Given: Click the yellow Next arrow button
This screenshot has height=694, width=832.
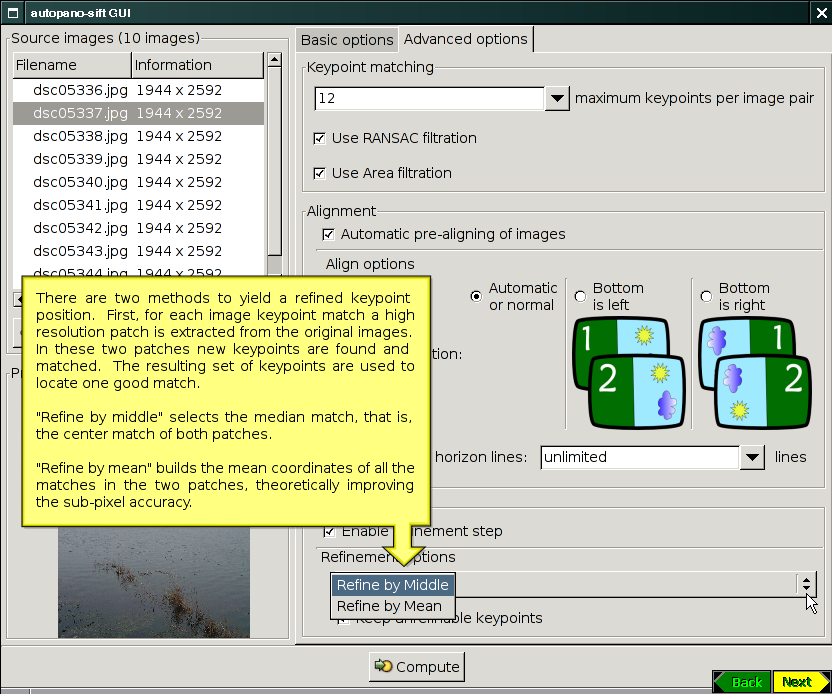Looking at the screenshot, I should tap(800, 682).
